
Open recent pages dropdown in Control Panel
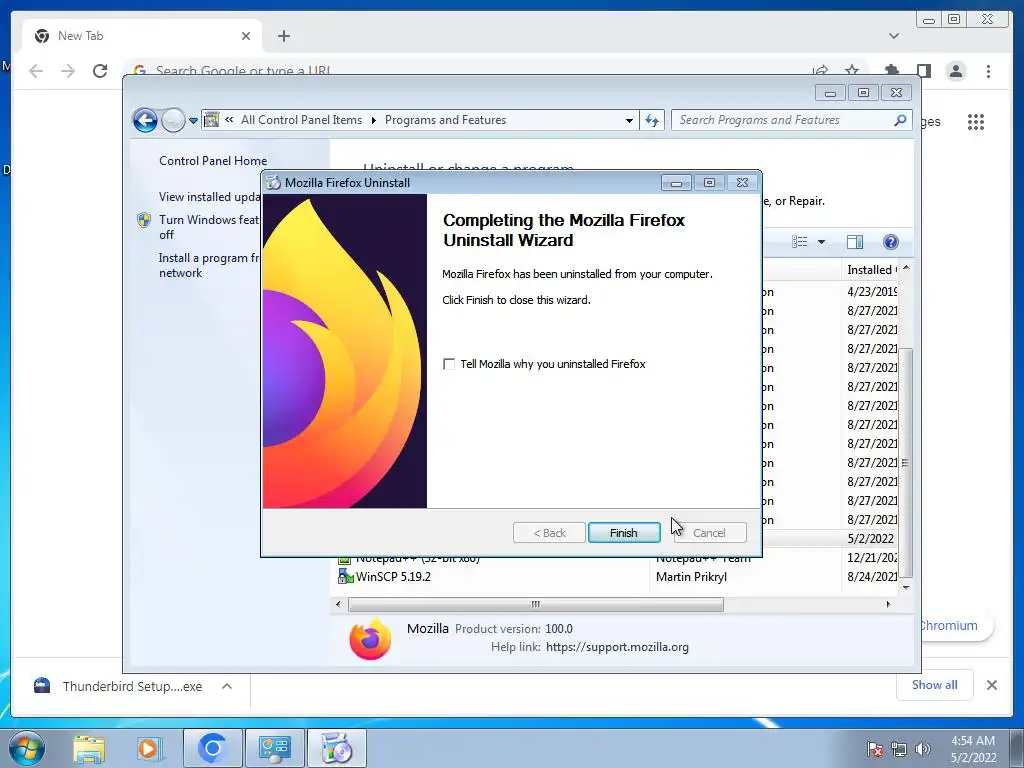click(193, 121)
